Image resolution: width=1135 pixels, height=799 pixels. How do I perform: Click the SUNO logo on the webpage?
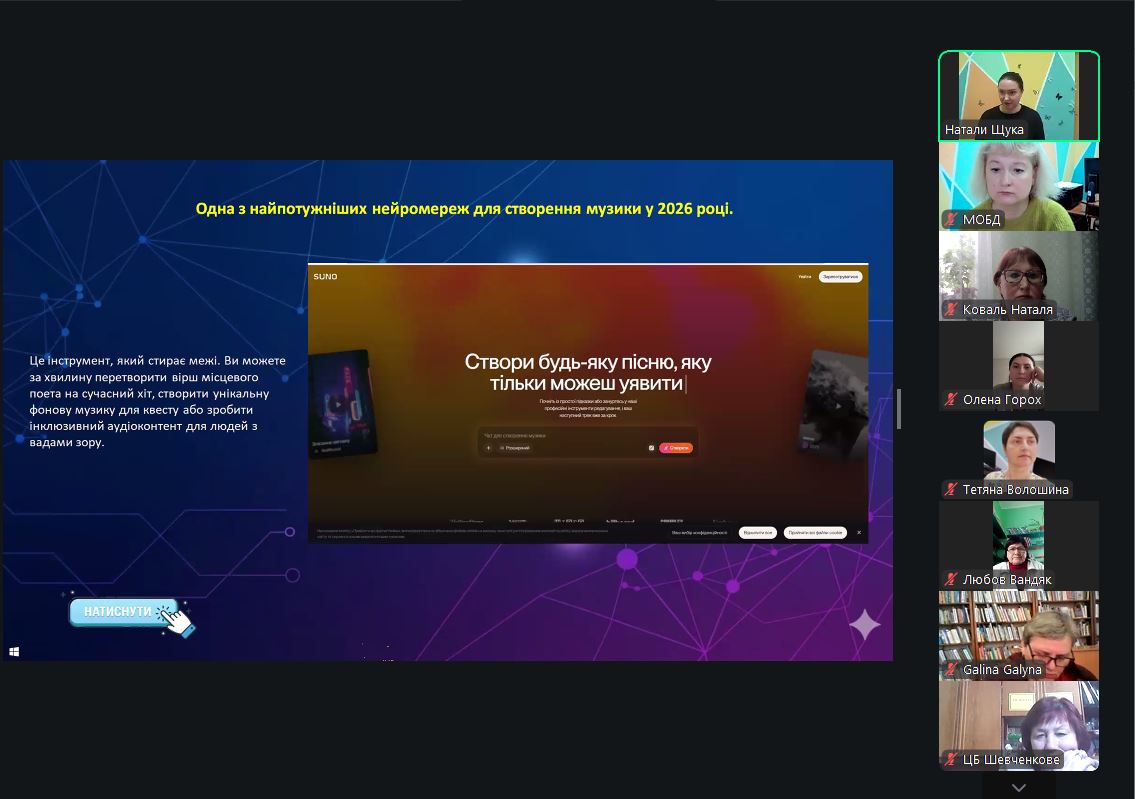(x=325, y=276)
